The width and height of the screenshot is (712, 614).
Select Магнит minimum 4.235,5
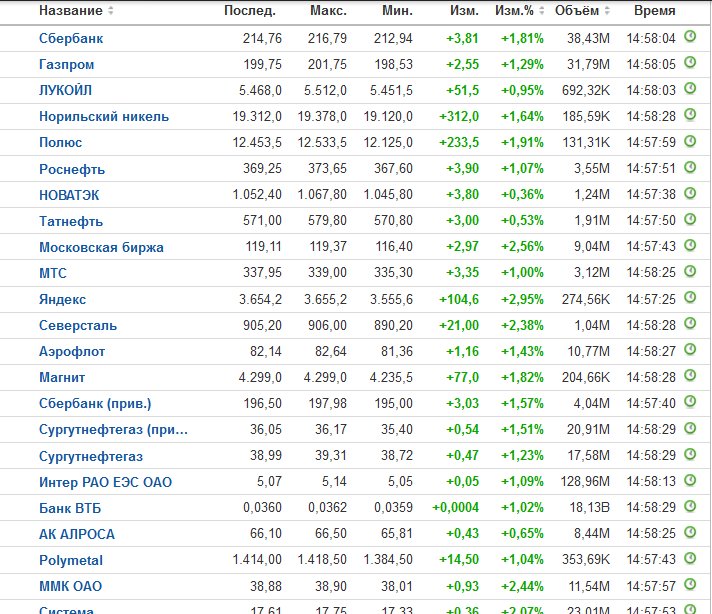391,377
